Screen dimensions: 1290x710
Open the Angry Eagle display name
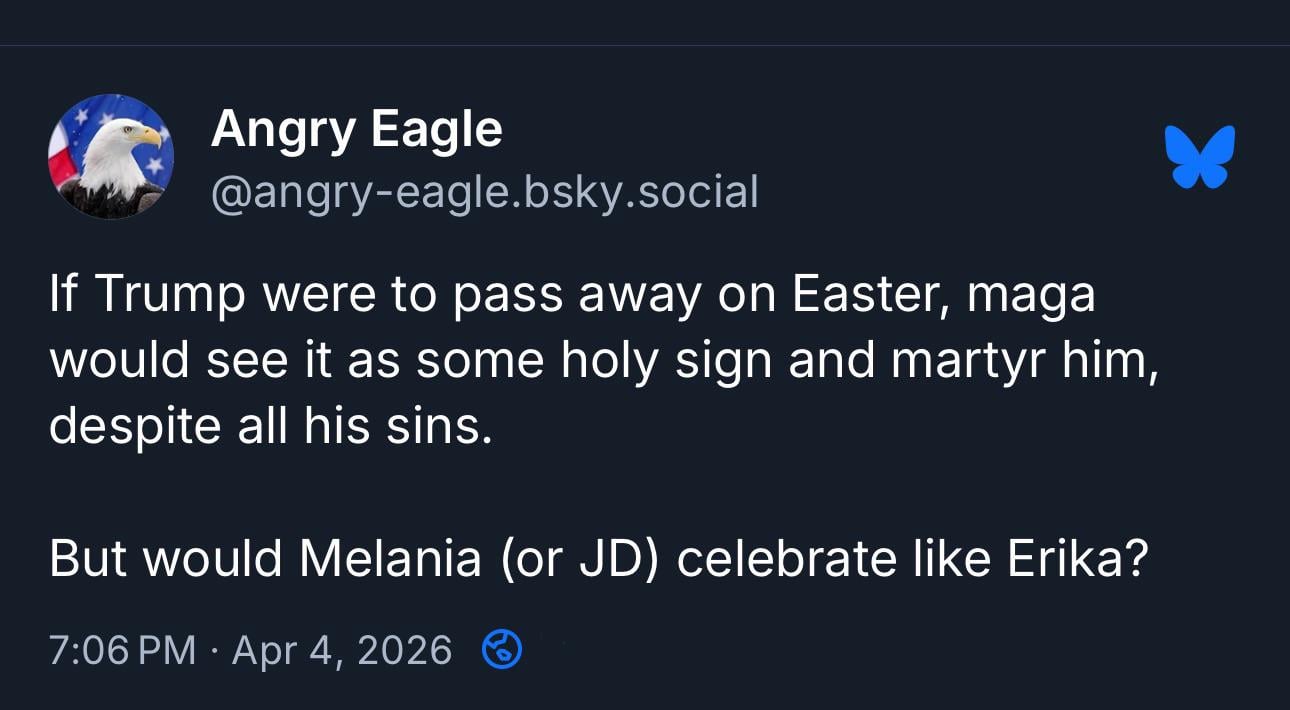coord(356,129)
